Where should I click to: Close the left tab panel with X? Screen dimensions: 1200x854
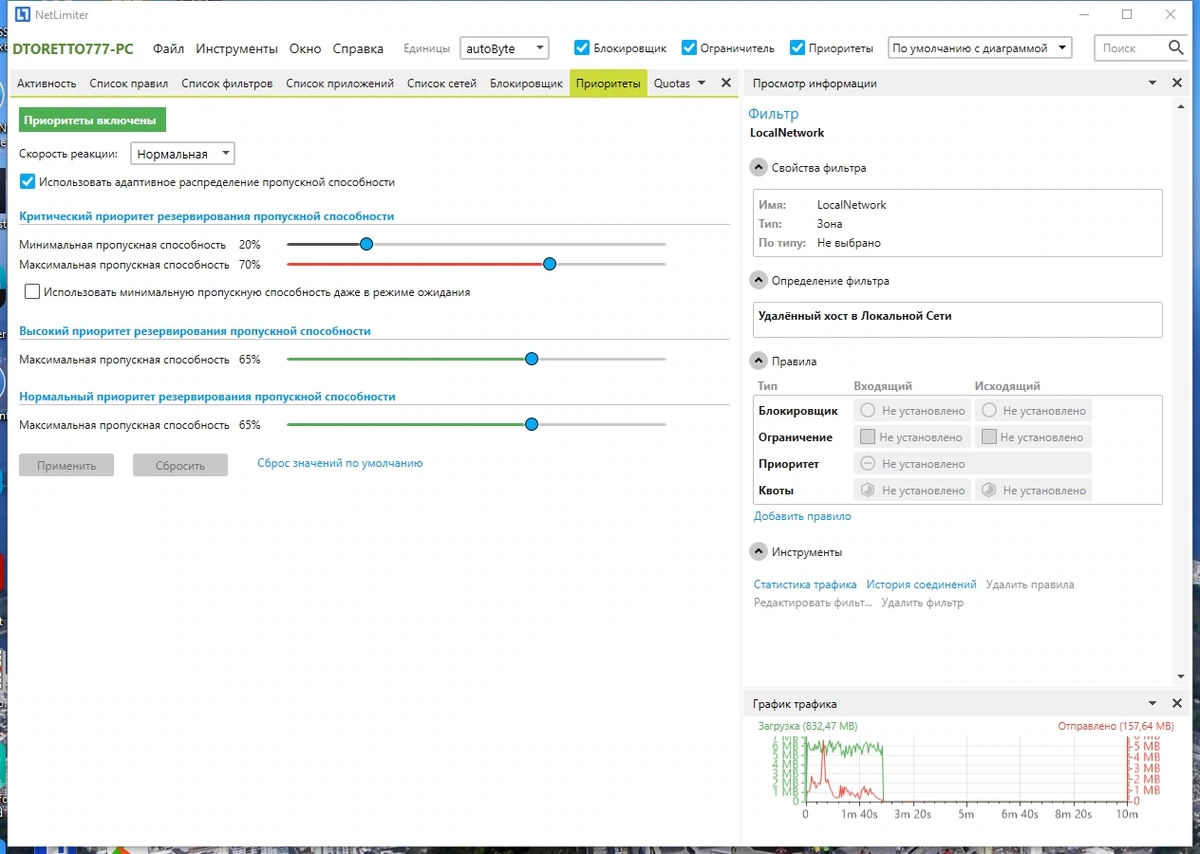tap(727, 83)
